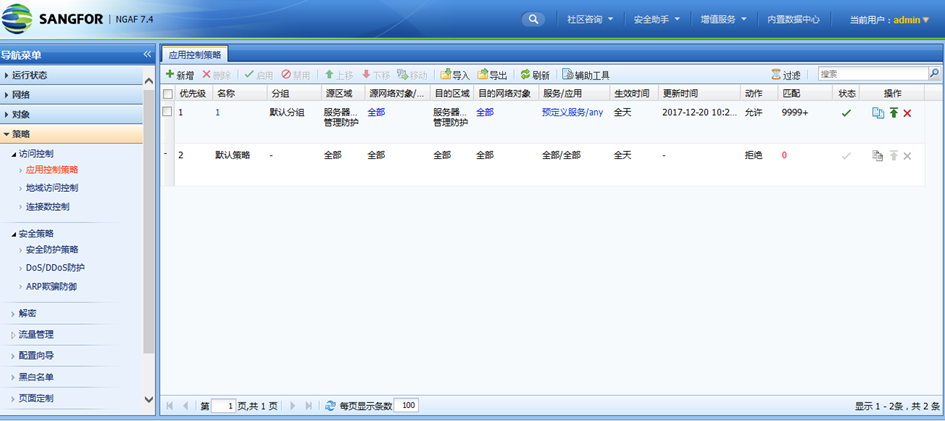This screenshot has width=945, height=421.
Task: Click the 每页显示条数 rows-per-page field
Action: (x=406, y=405)
